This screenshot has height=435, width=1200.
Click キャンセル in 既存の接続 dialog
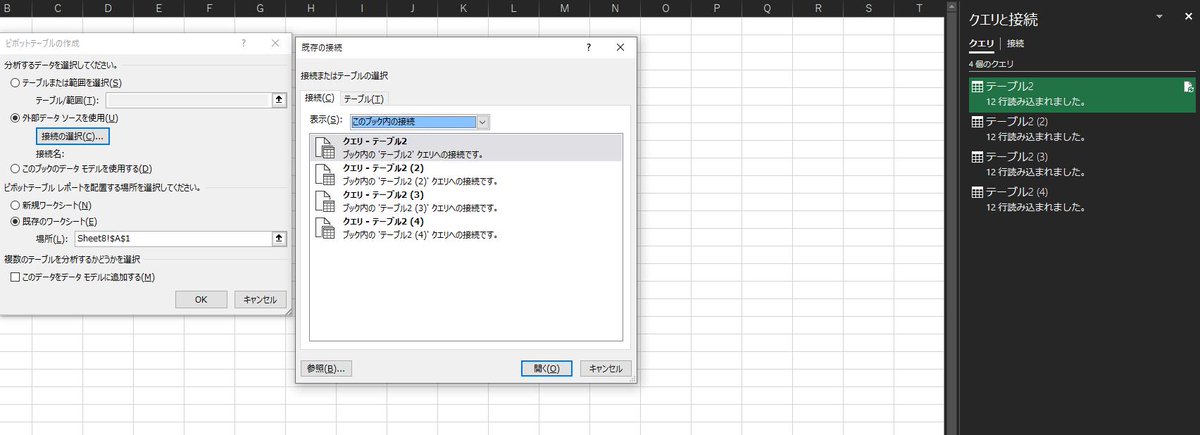pyautogui.click(x=606, y=368)
